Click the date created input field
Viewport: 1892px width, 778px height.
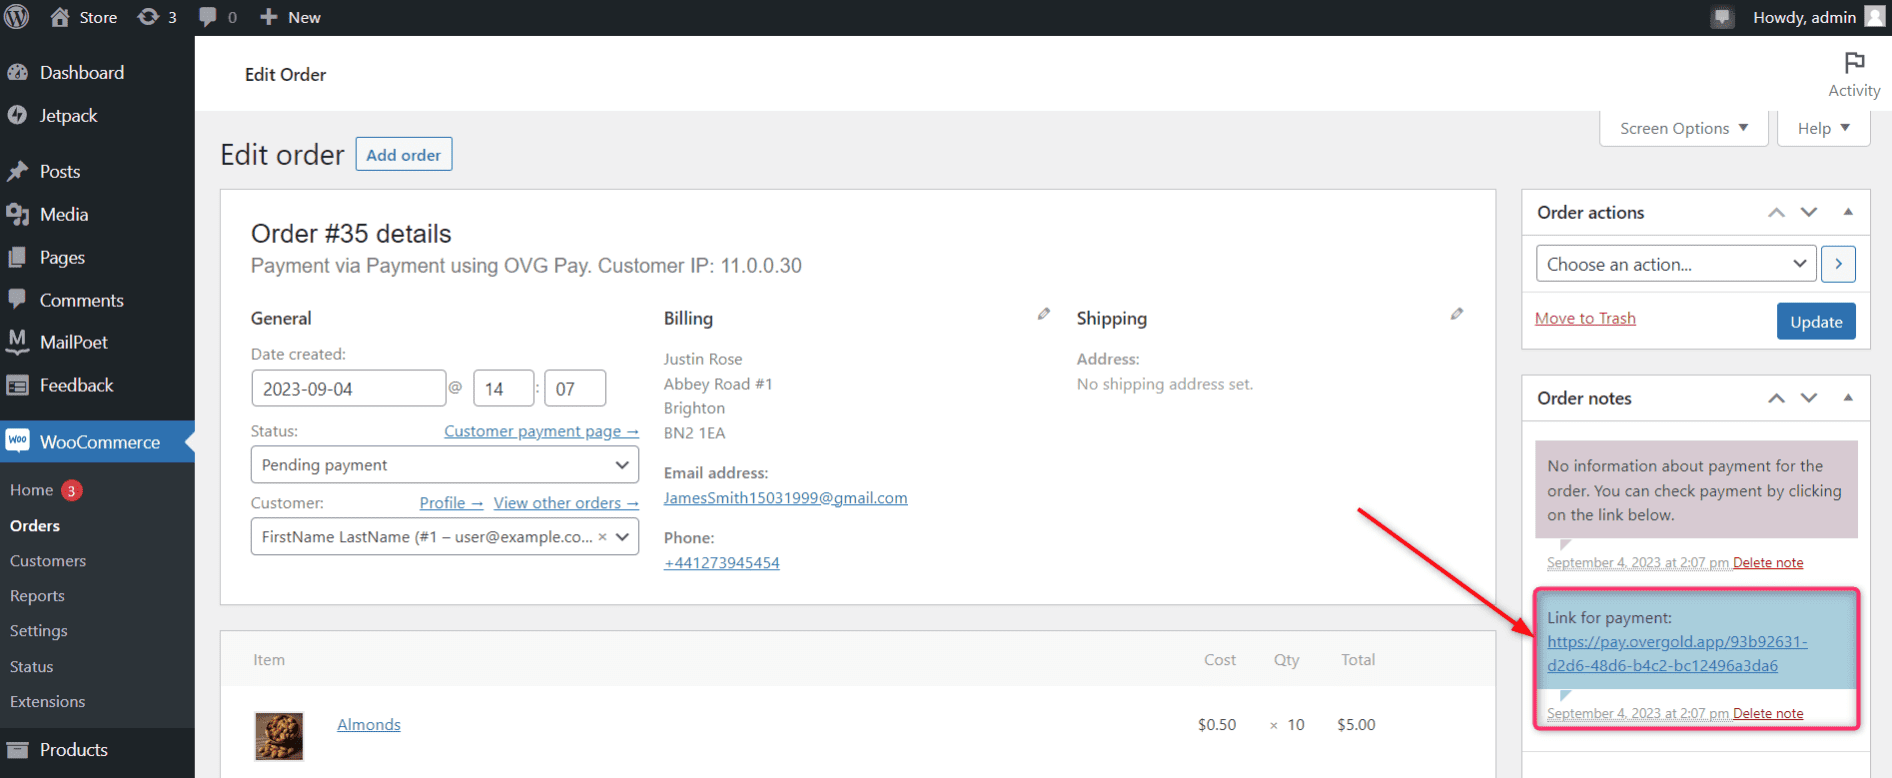tap(348, 388)
